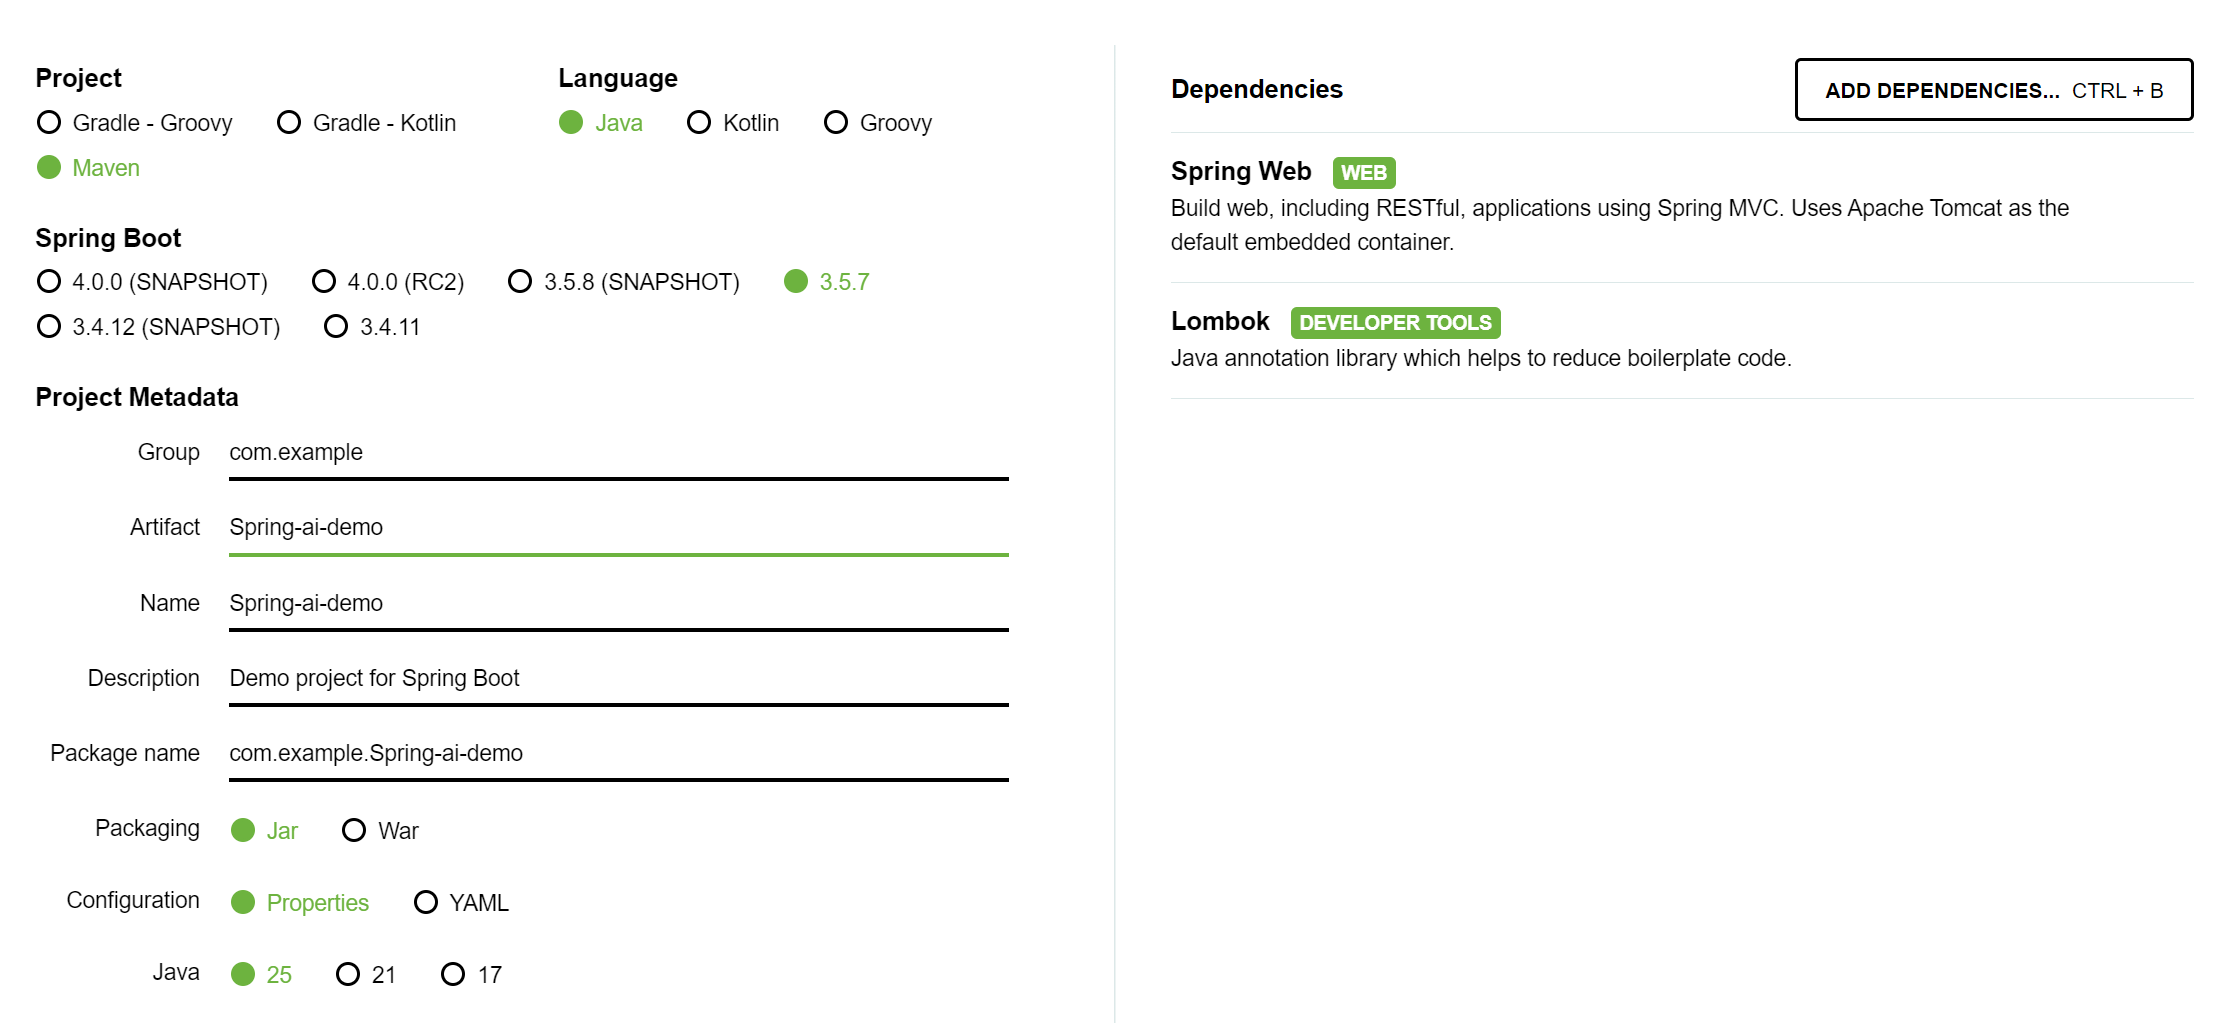This screenshot has height=1023, width=2215.
Task: Open the Add Dependencies dialog
Action: tap(1993, 90)
